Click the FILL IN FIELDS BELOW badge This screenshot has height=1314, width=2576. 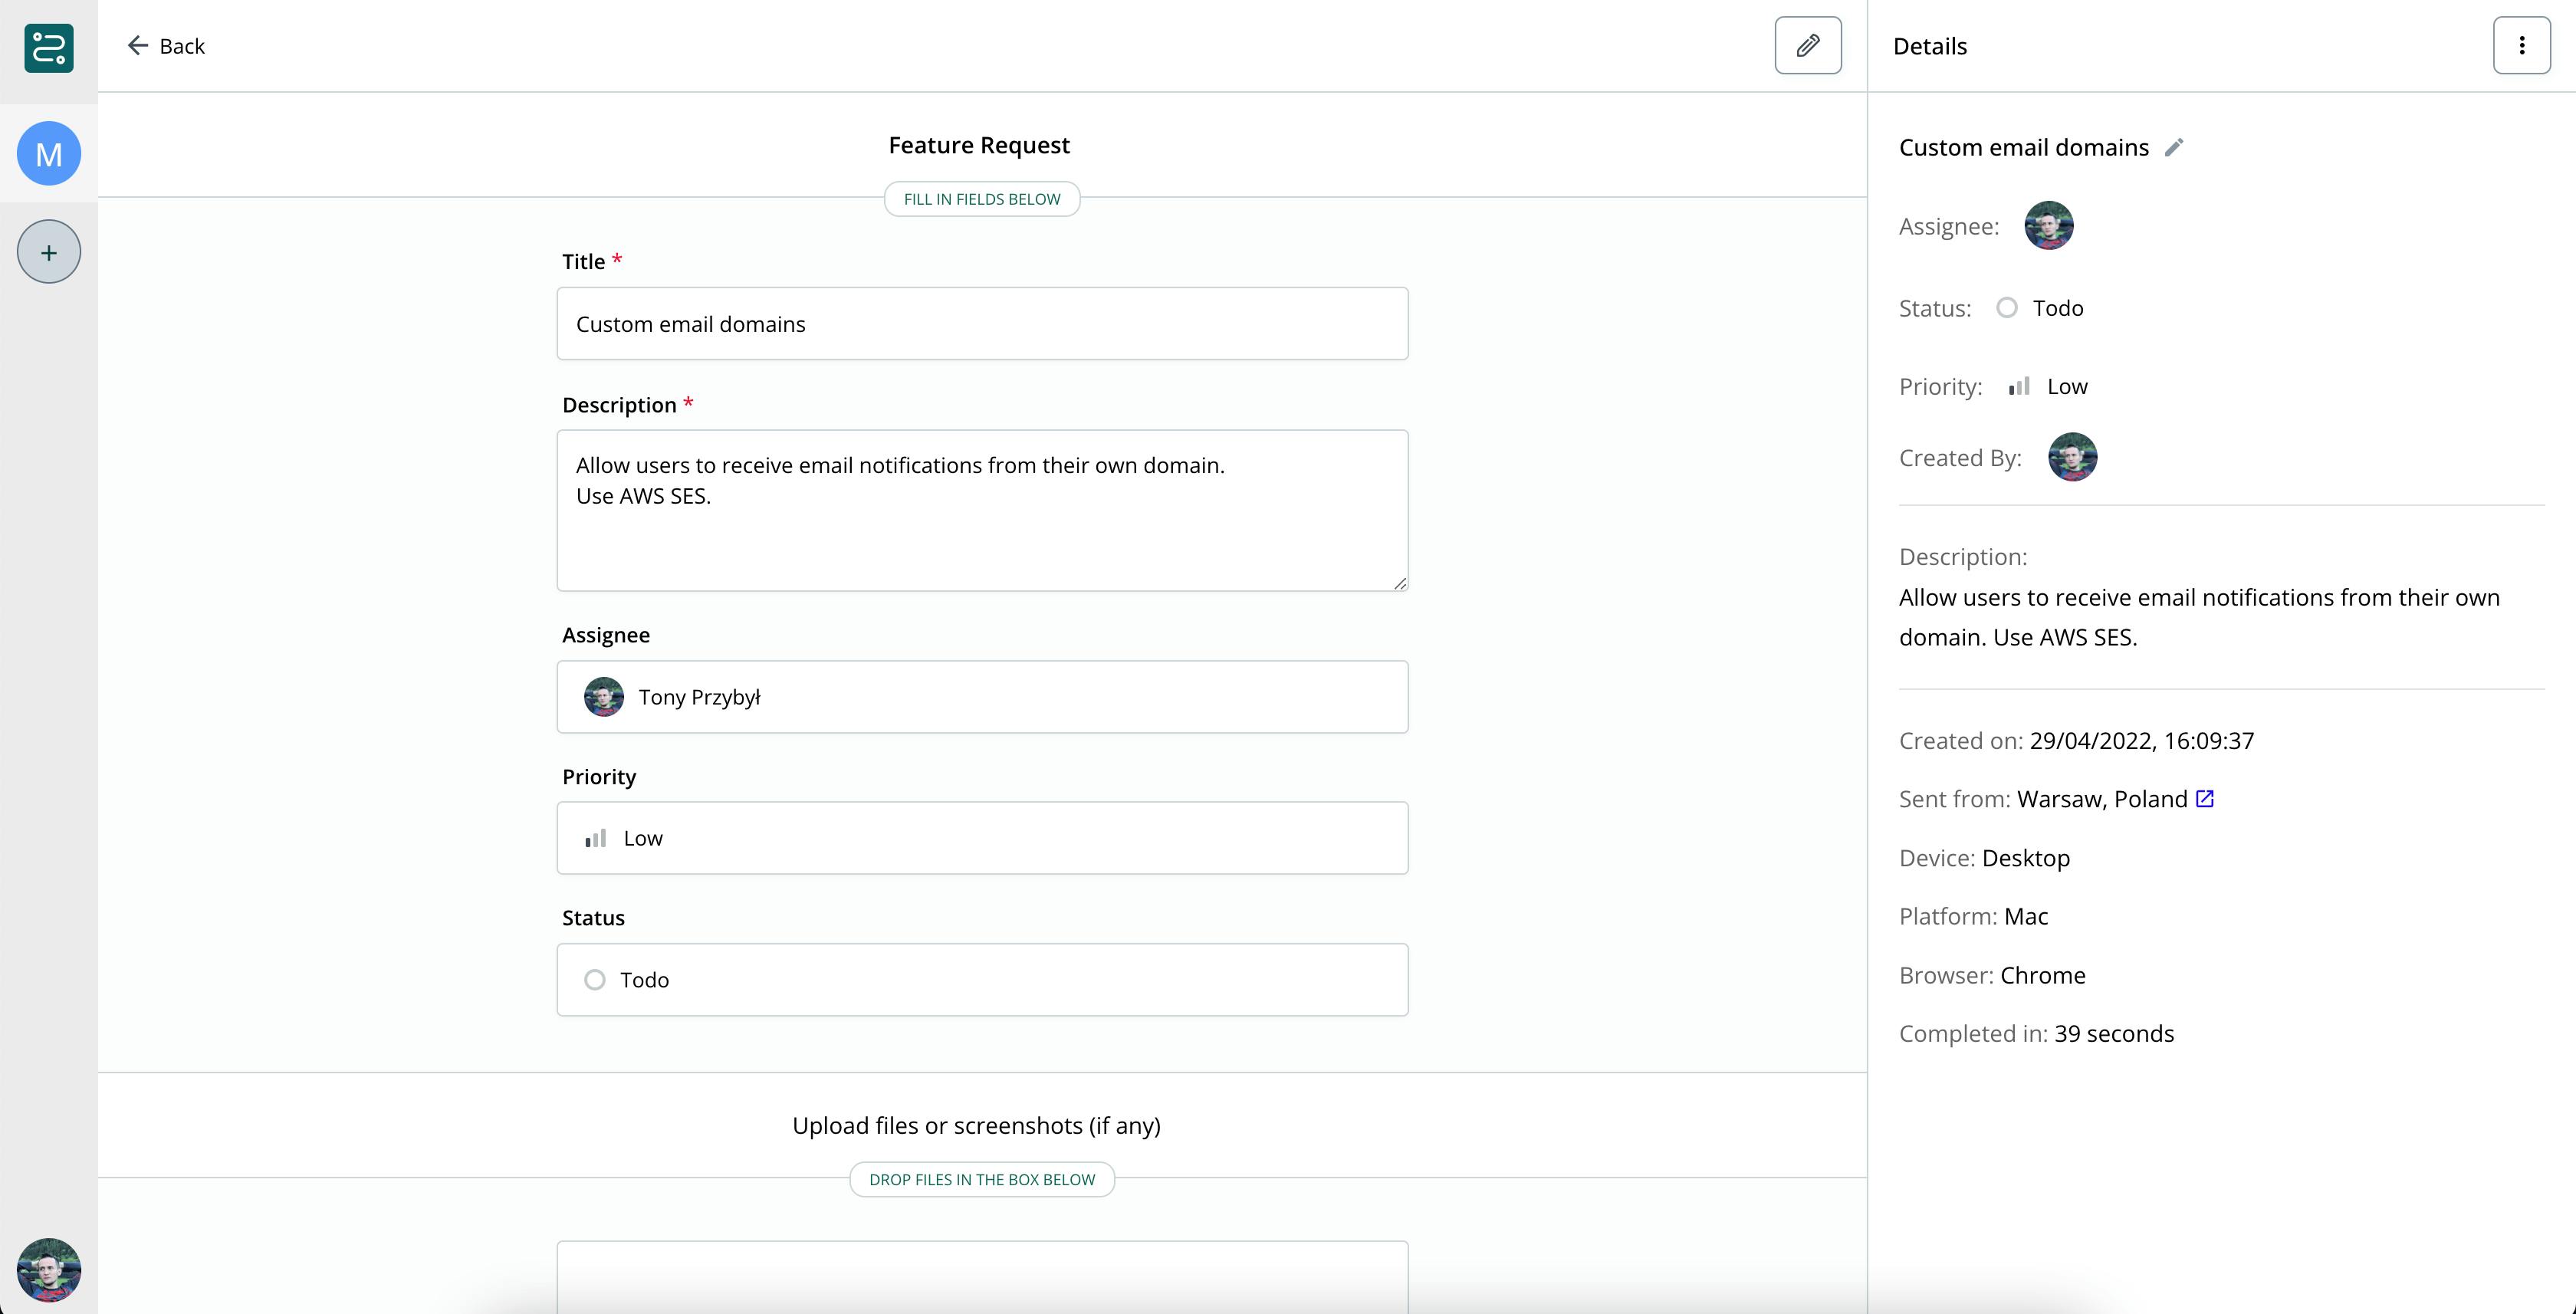click(x=981, y=199)
